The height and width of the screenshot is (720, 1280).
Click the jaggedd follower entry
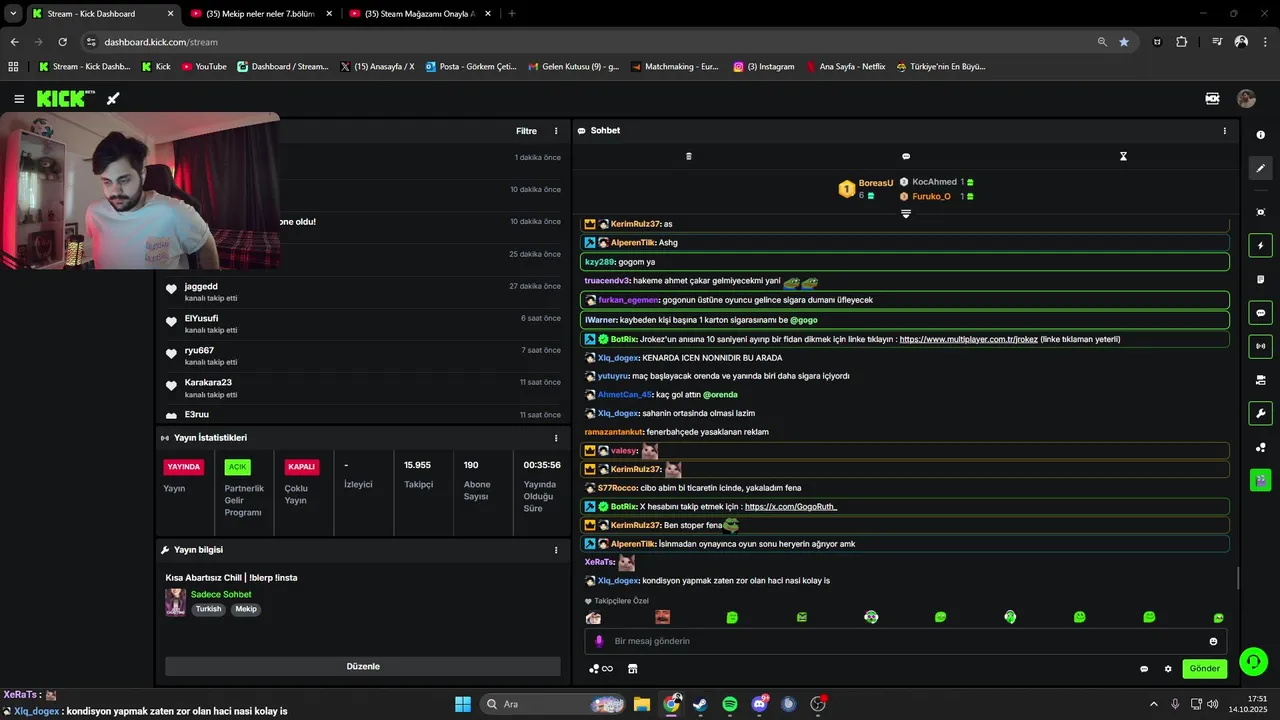[363, 291]
